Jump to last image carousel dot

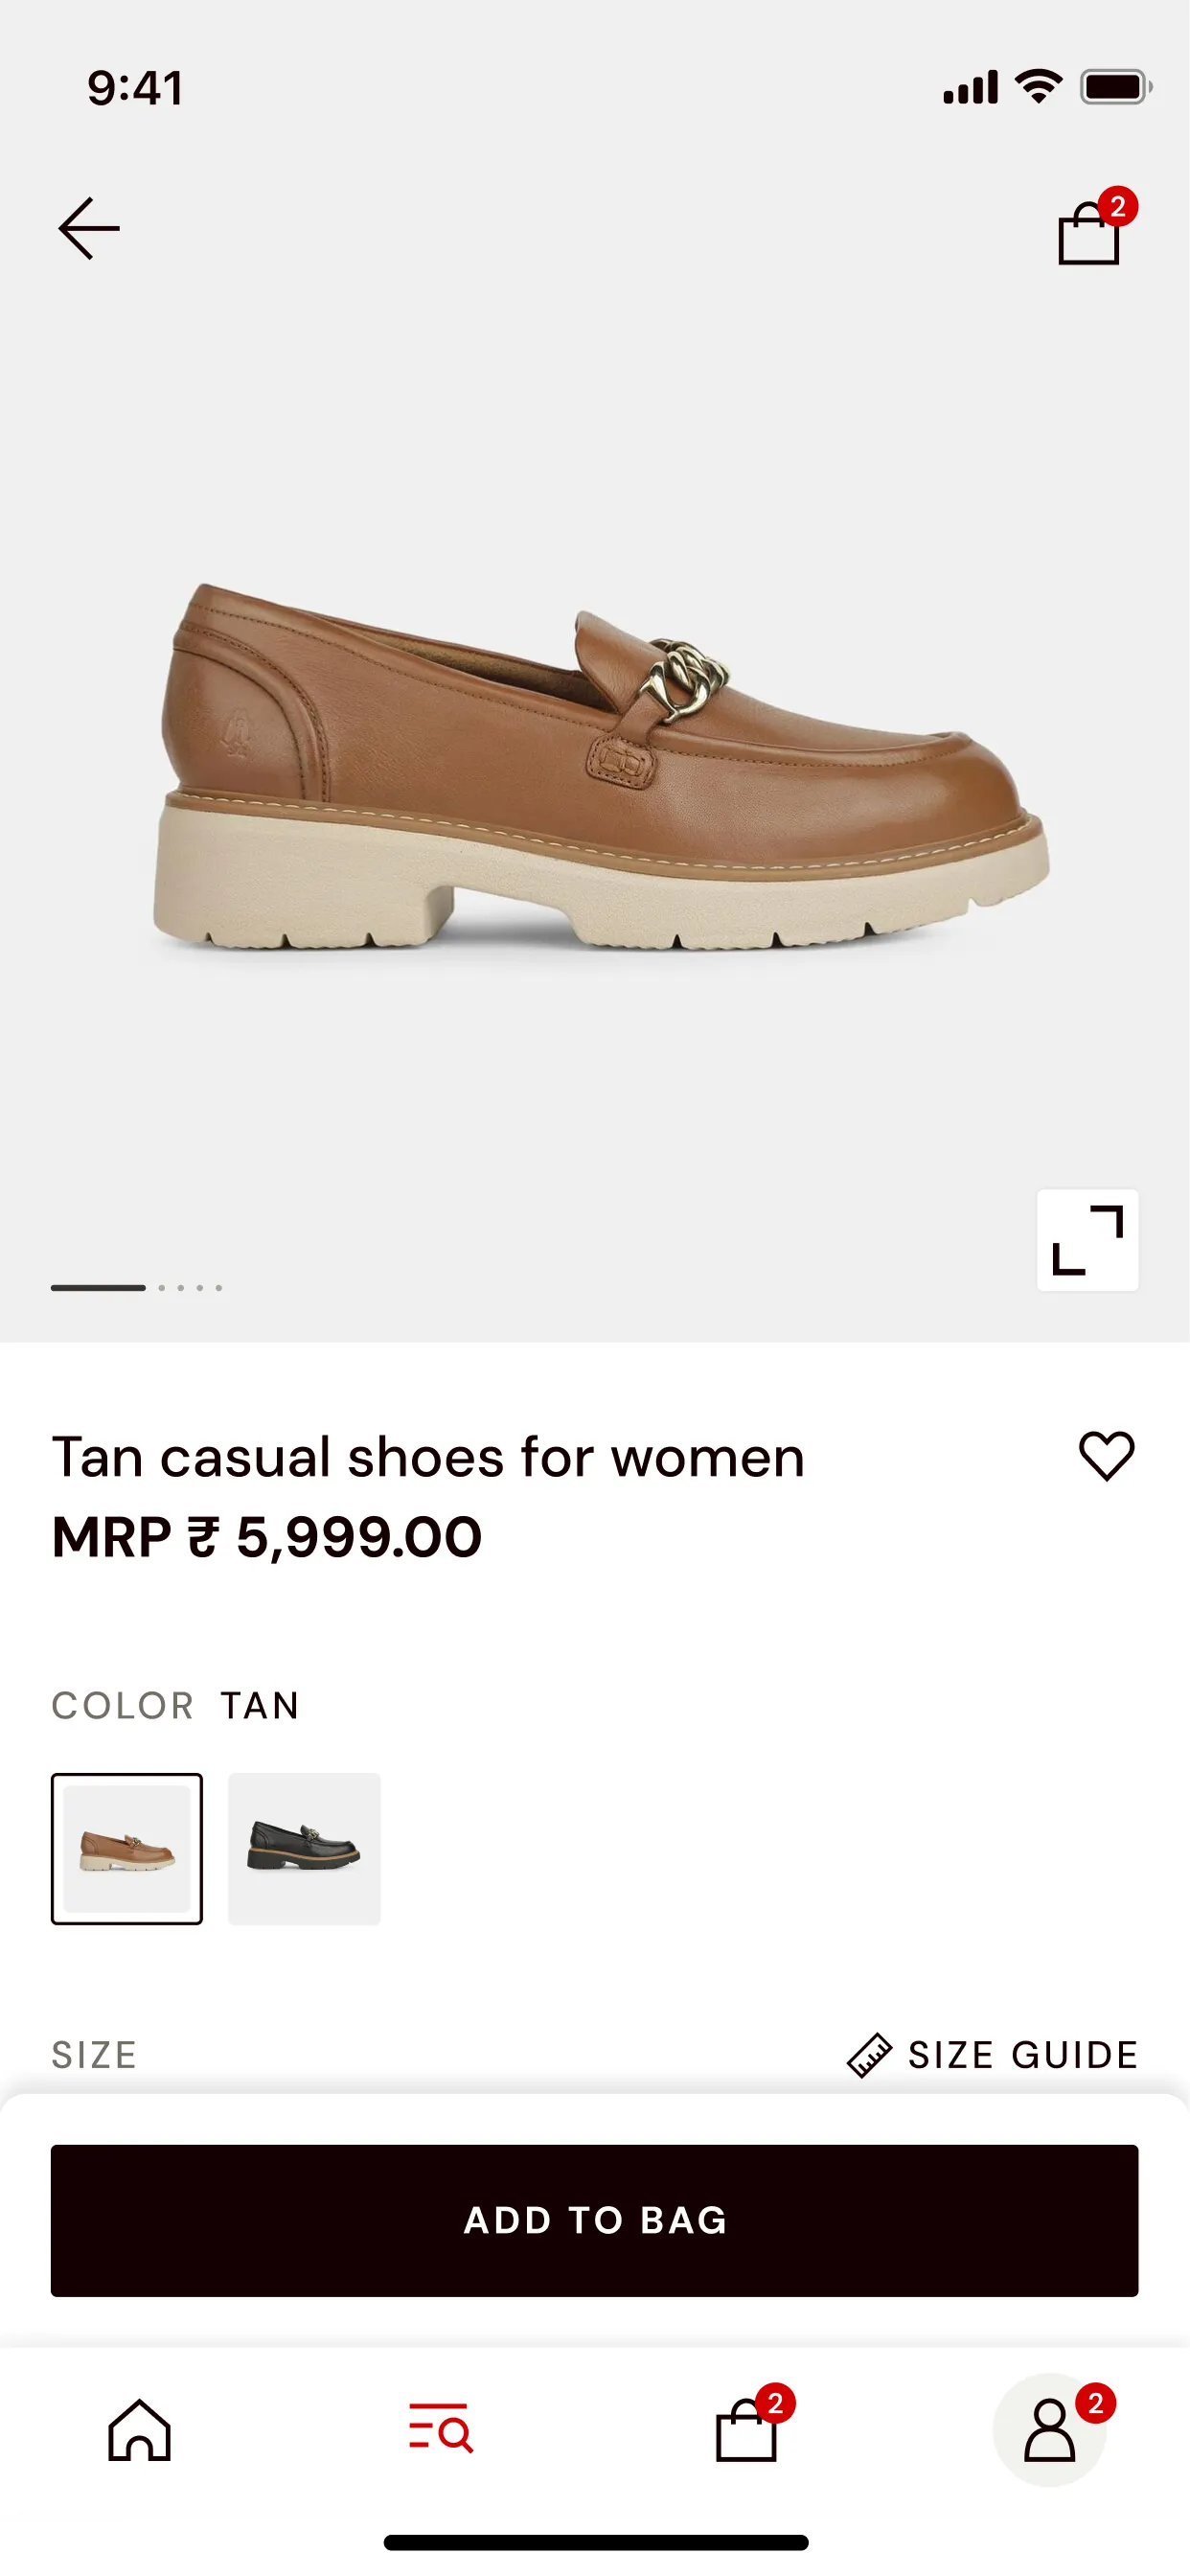pos(219,1288)
